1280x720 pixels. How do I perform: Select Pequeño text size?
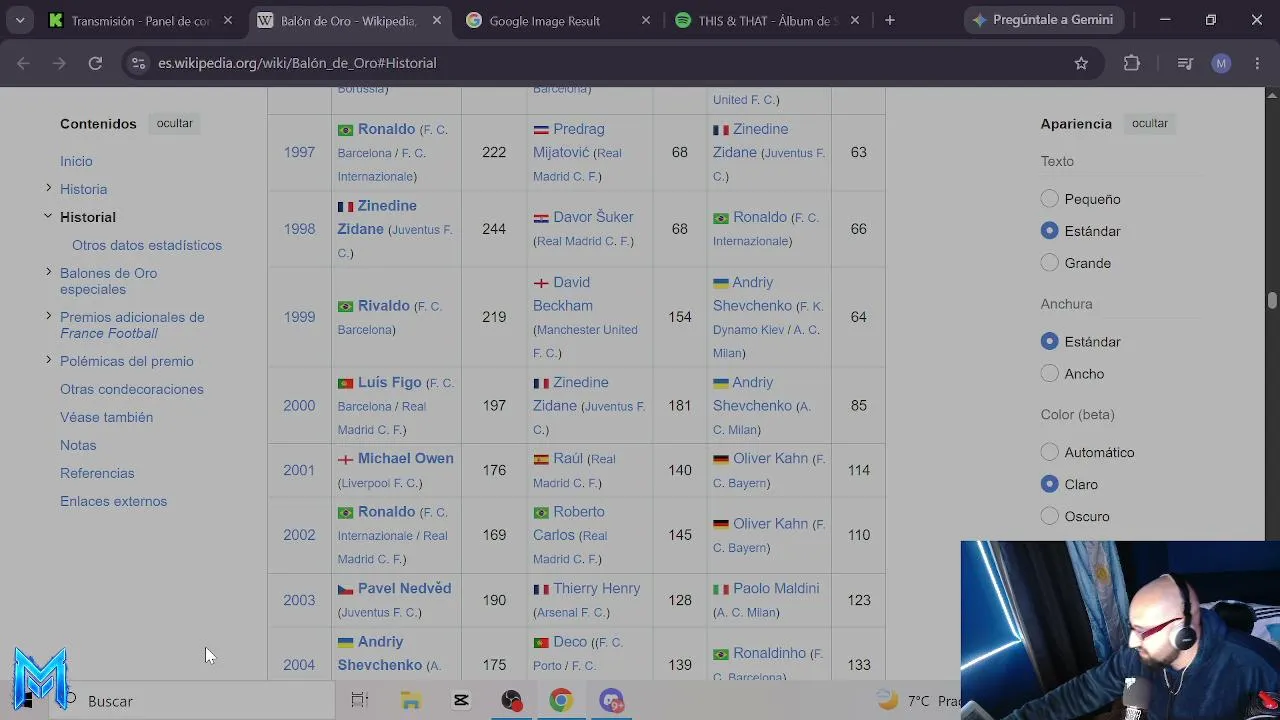coord(1049,199)
